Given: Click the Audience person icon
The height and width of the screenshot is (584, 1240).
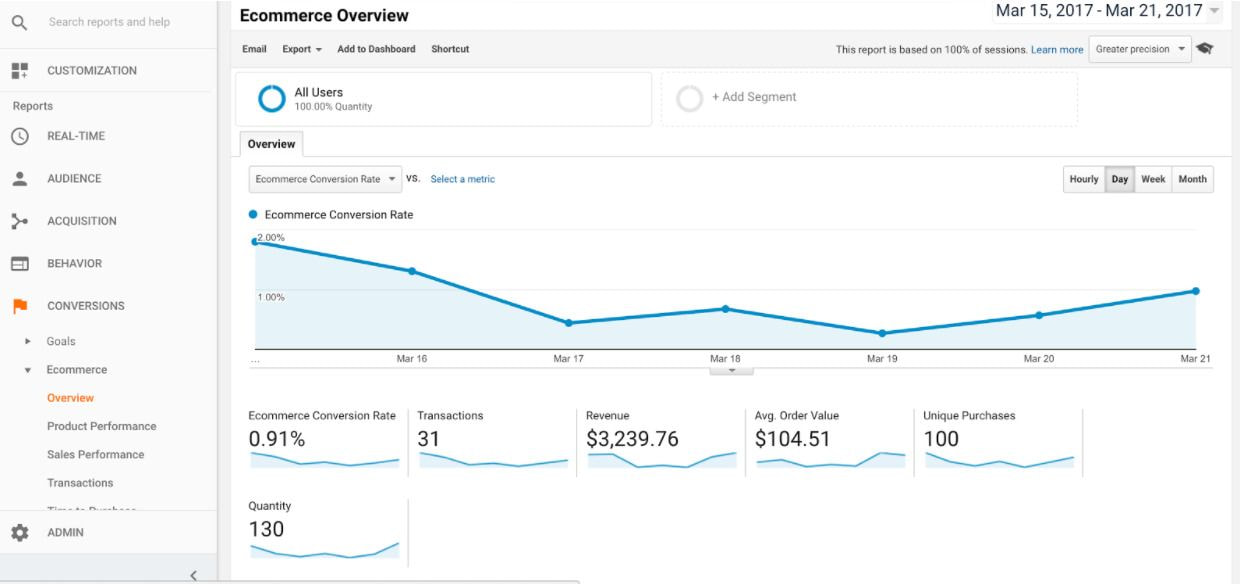Looking at the screenshot, I should click(20, 179).
